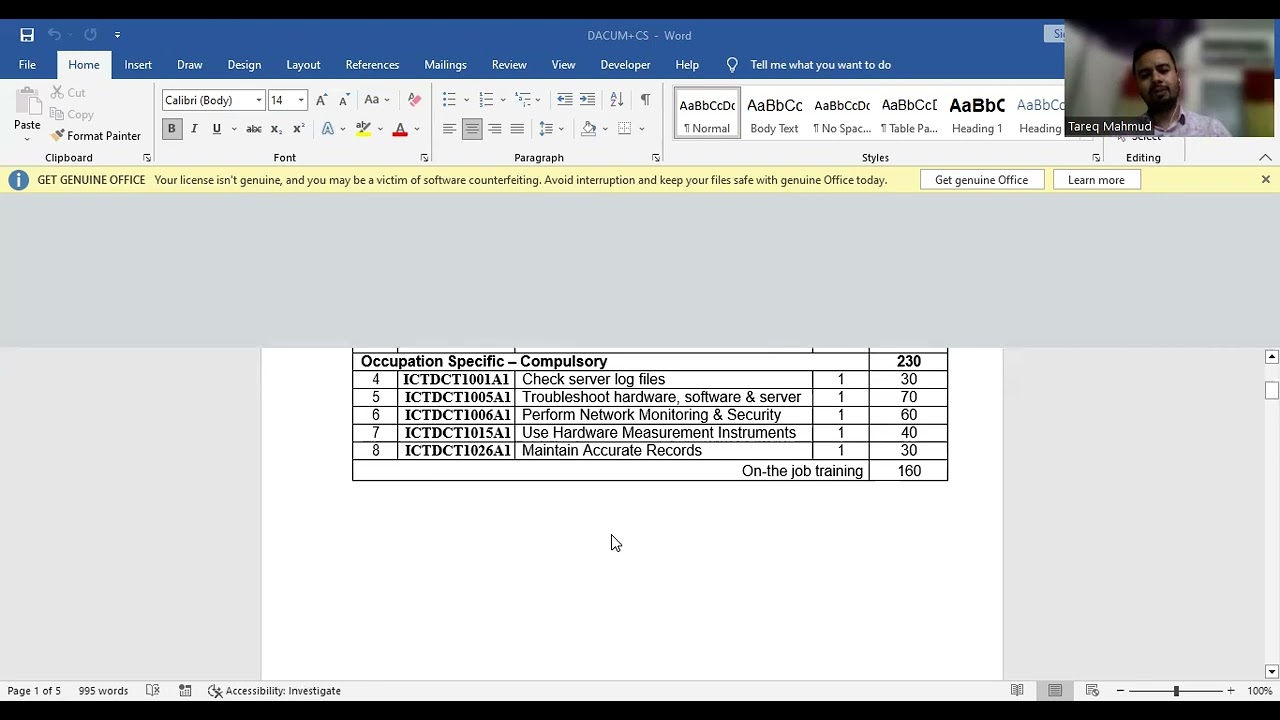This screenshot has height=720, width=1280.
Task: Switch to Web Layout view
Action: (1092, 691)
